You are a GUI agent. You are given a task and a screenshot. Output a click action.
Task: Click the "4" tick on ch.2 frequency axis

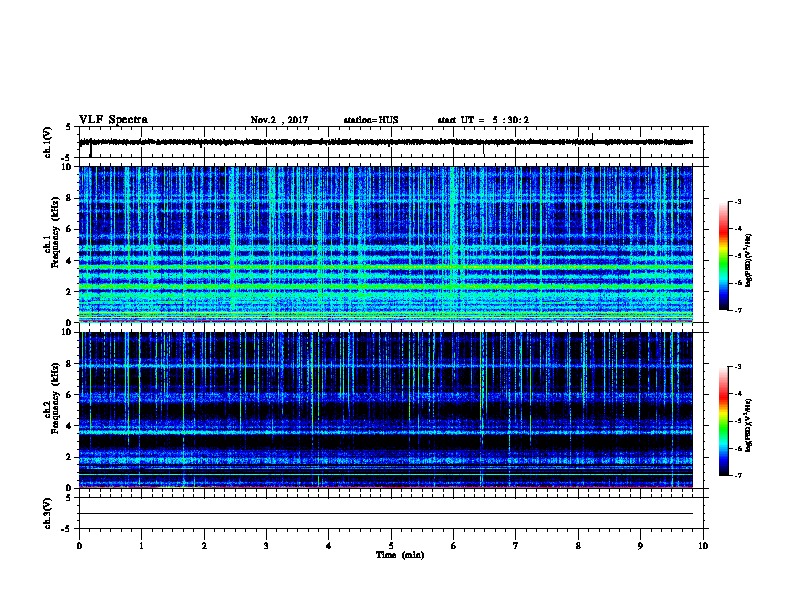(x=69, y=426)
